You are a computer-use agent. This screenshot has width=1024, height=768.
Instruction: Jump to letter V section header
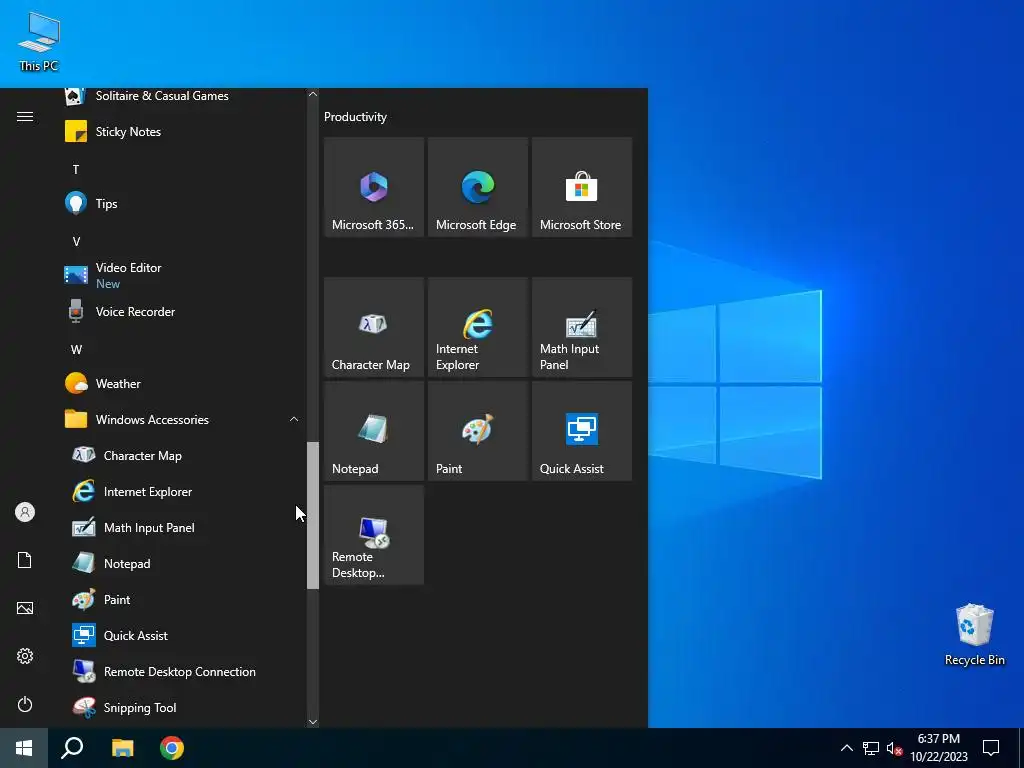[76, 242]
